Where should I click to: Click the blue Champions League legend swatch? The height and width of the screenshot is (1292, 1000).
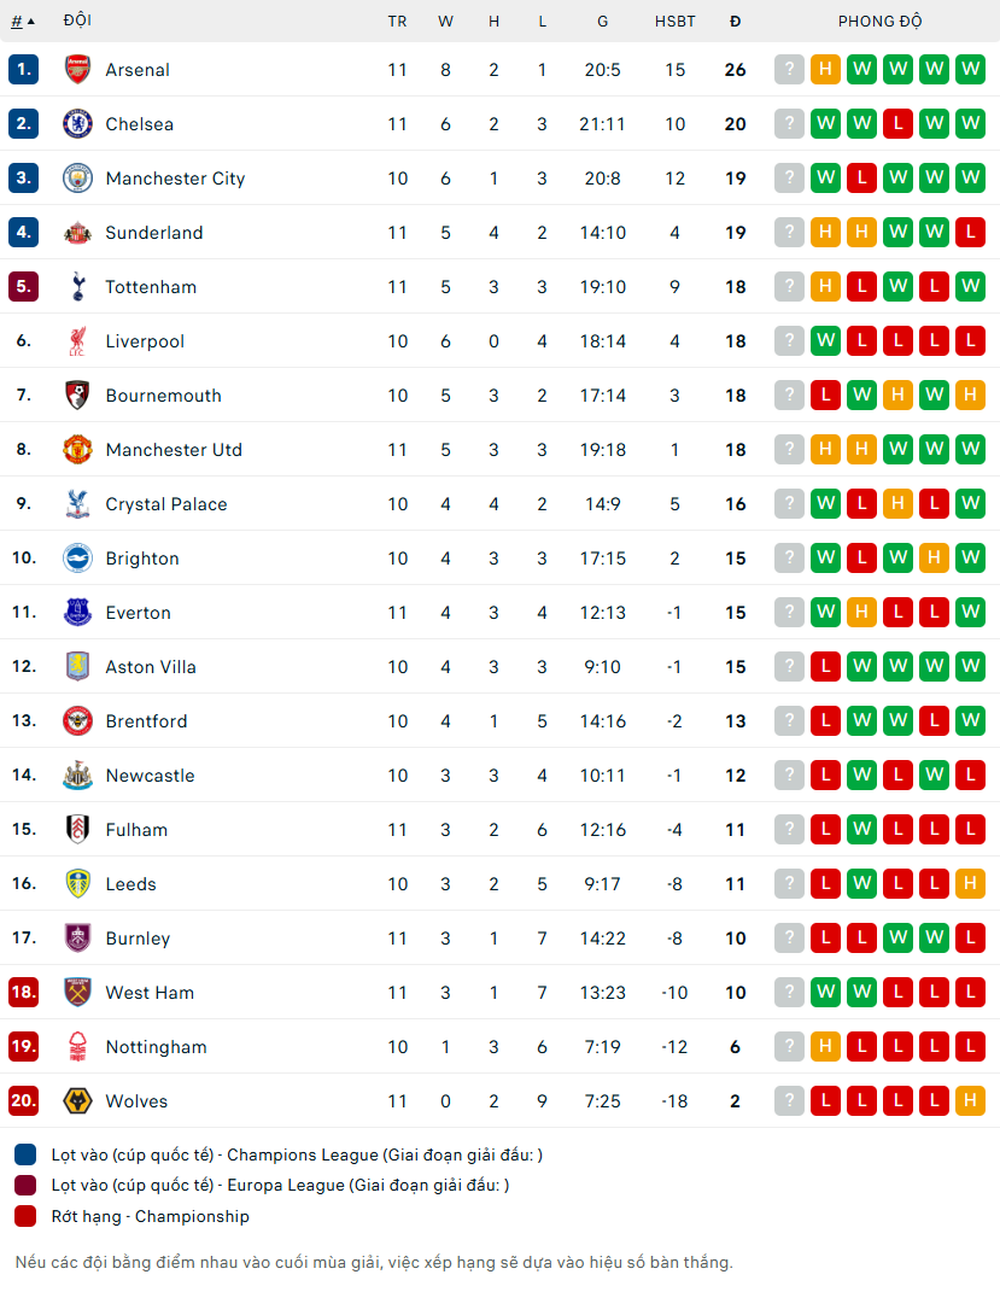click(x=26, y=1155)
